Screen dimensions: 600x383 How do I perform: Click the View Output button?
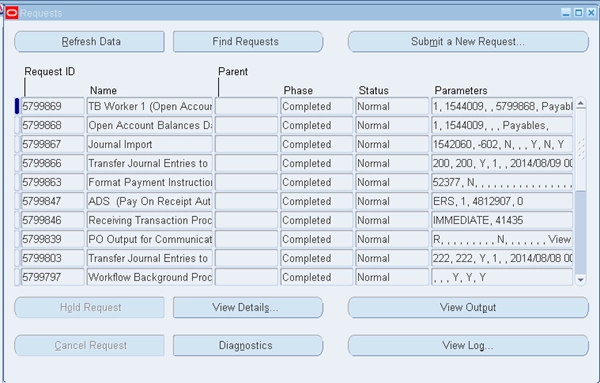468,307
